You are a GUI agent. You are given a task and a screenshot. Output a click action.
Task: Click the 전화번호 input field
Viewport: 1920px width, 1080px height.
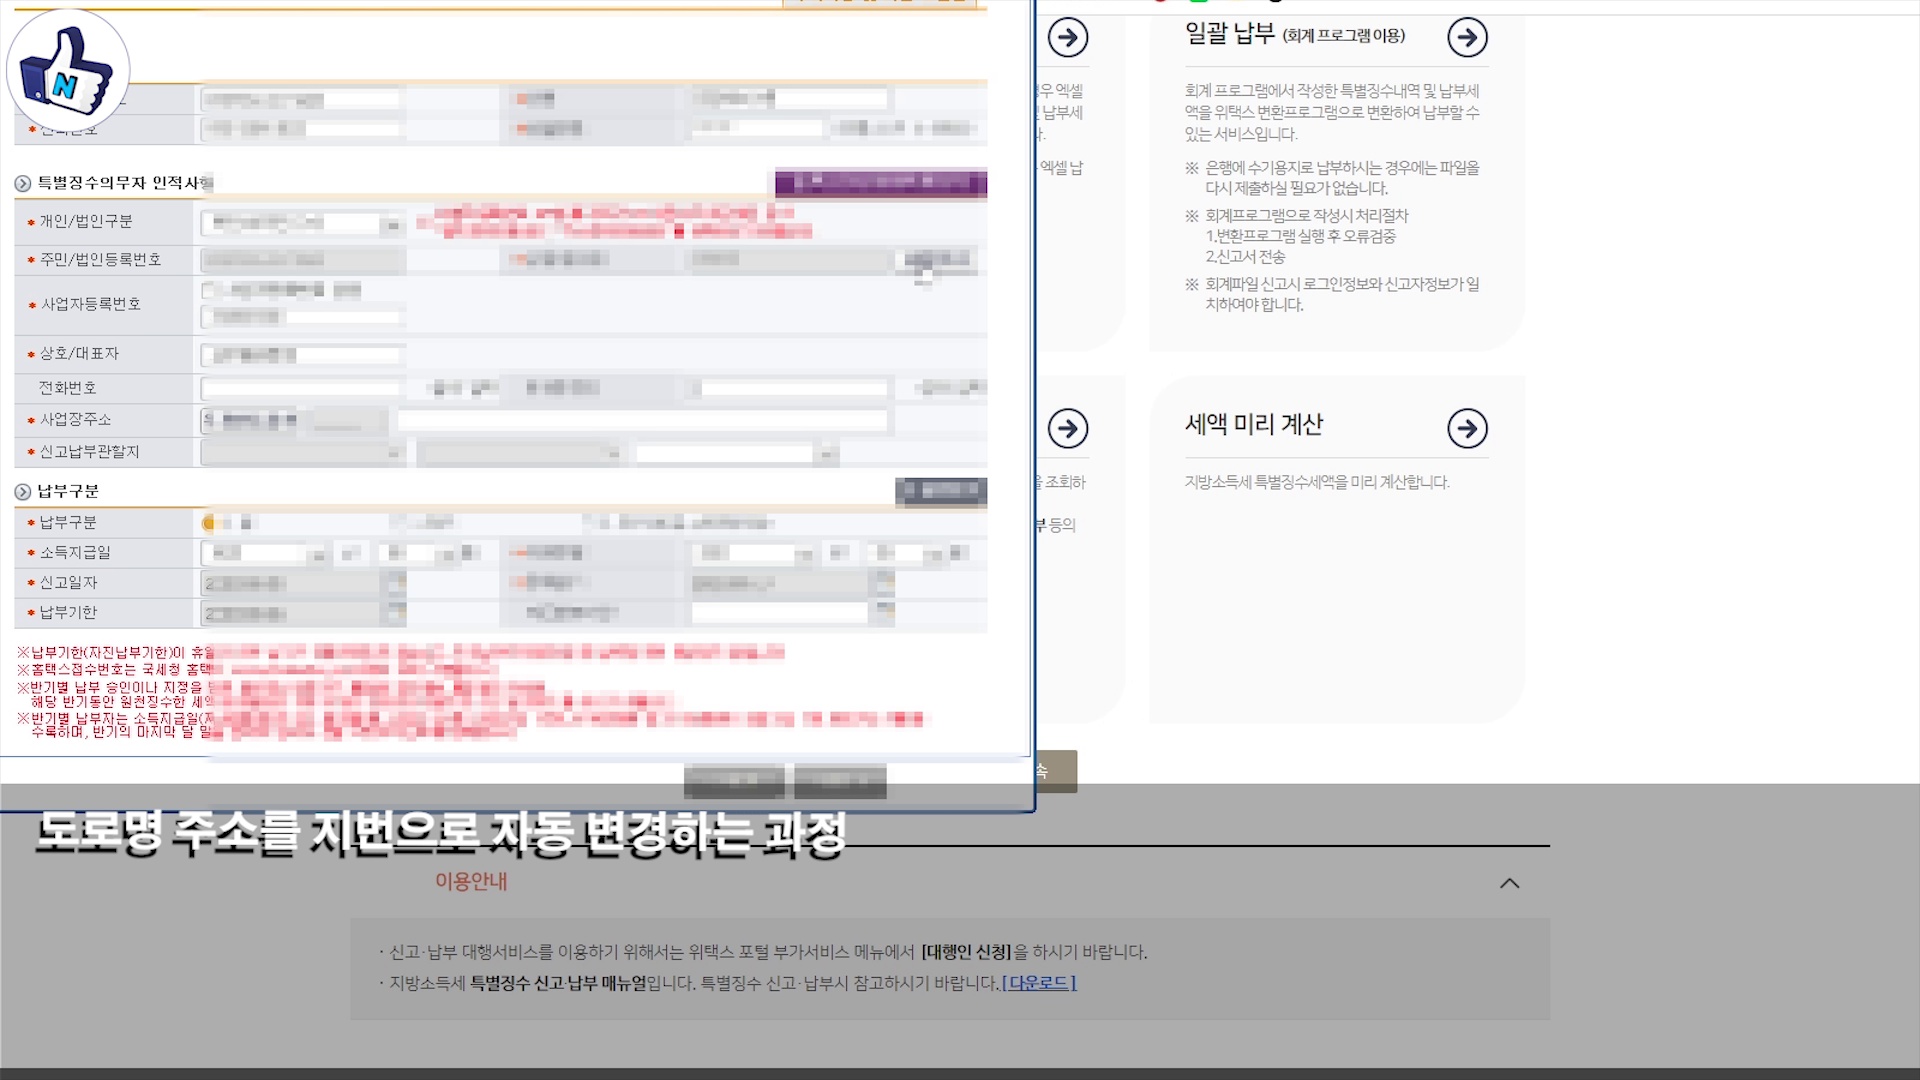(302, 389)
